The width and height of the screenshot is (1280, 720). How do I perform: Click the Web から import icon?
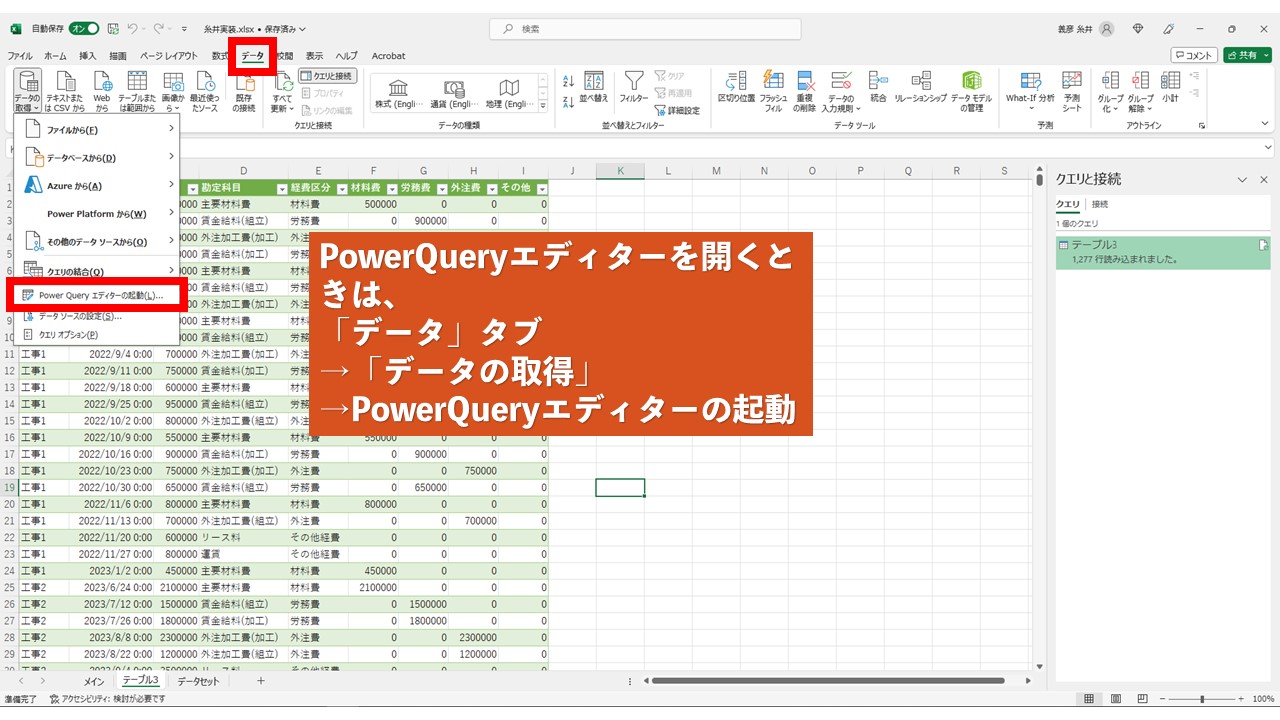pos(102,92)
